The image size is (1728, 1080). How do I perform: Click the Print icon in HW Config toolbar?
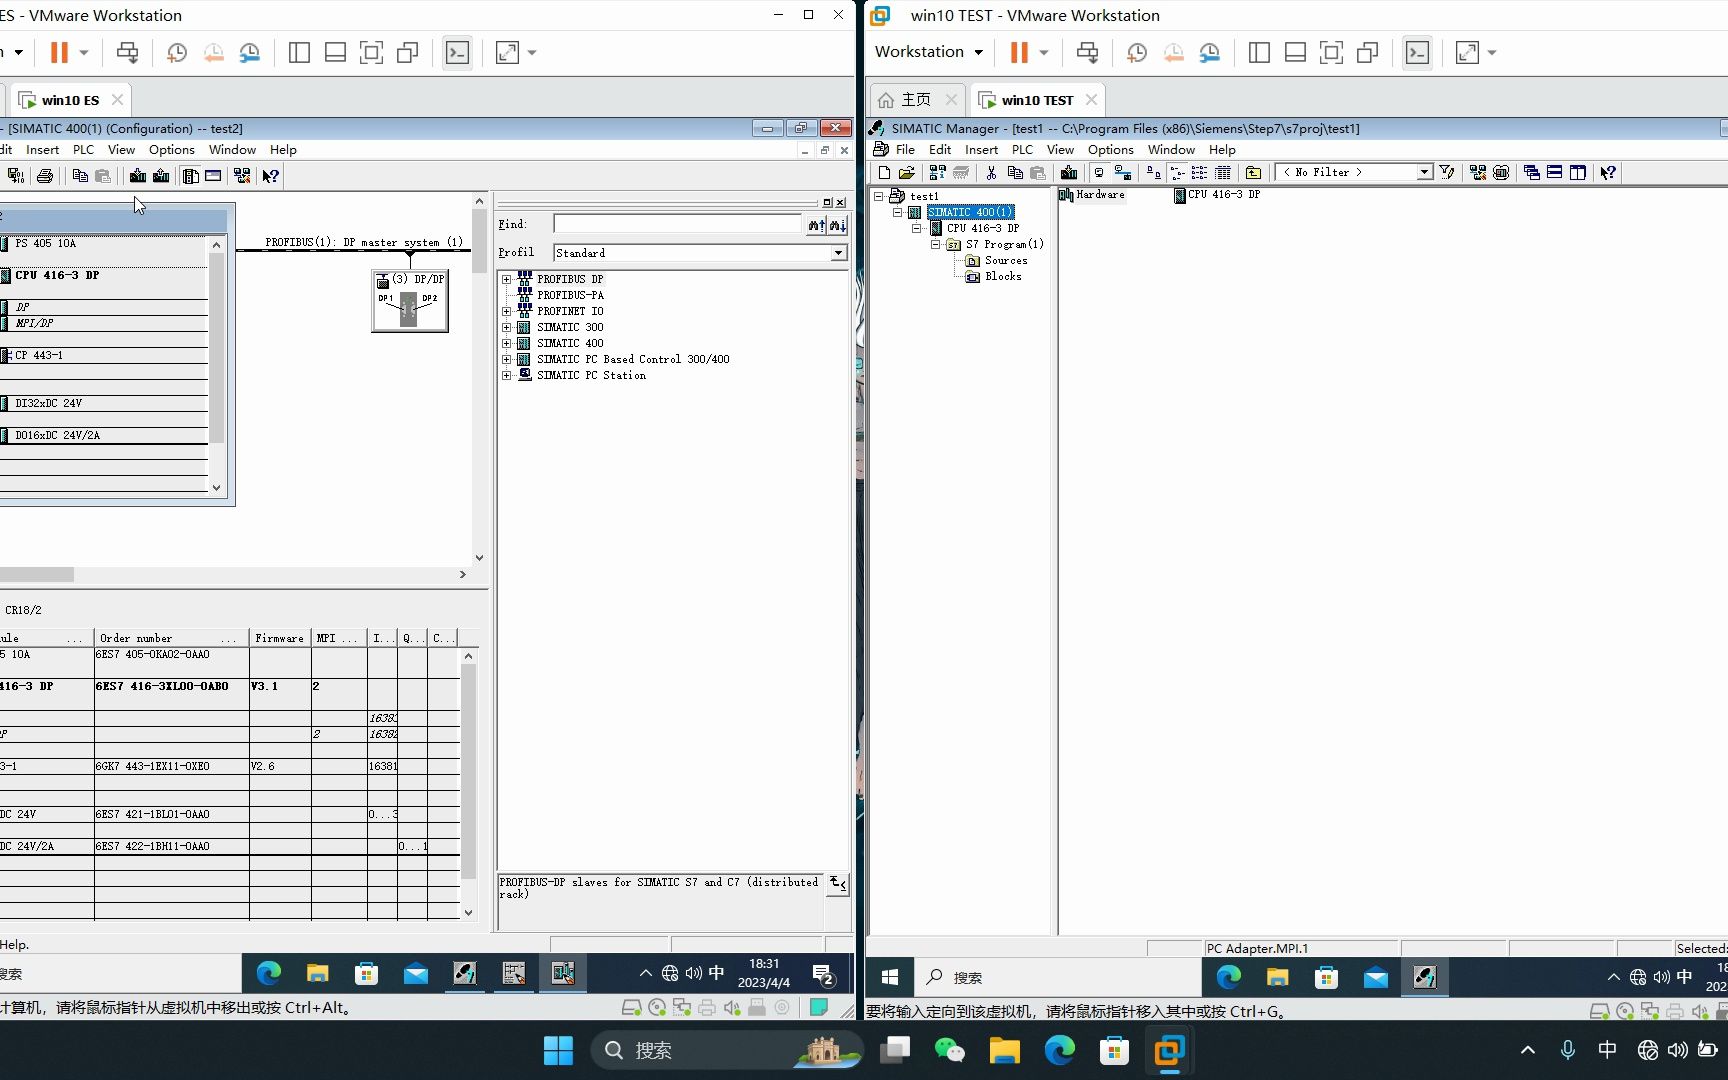click(x=45, y=176)
